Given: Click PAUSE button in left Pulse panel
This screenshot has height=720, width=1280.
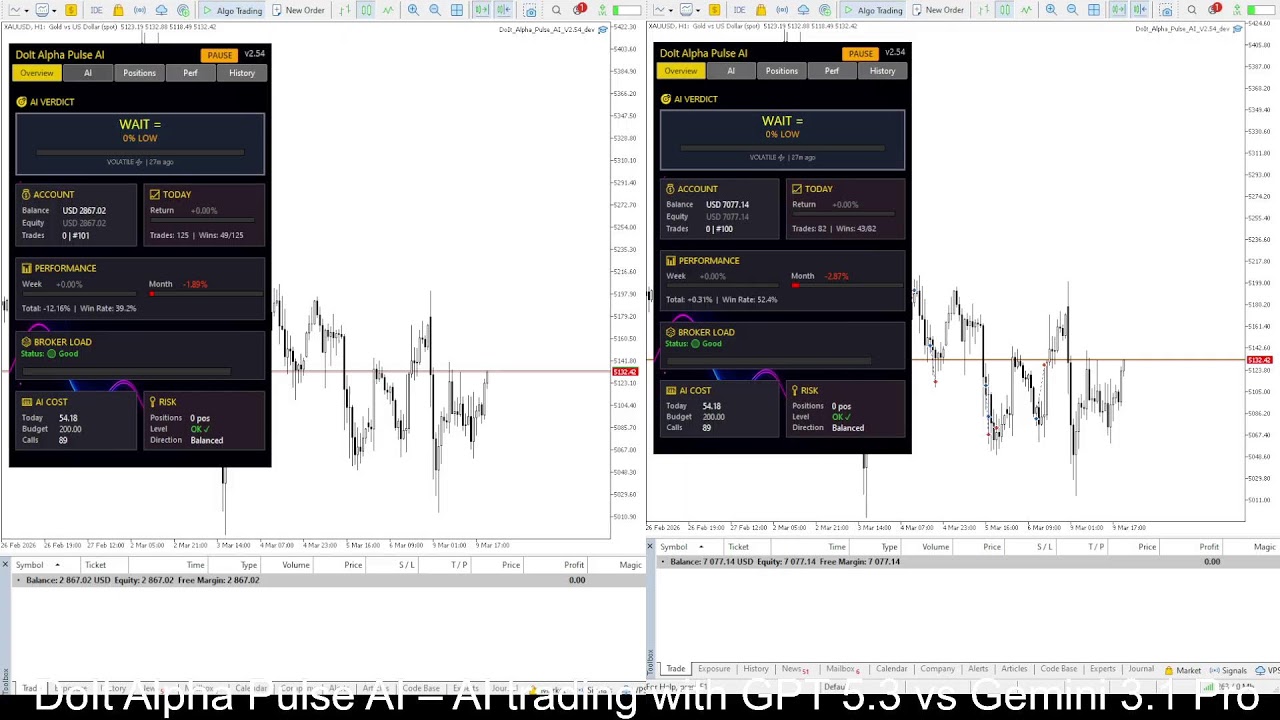Looking at the screenshot, I should (x=219, y=55).
